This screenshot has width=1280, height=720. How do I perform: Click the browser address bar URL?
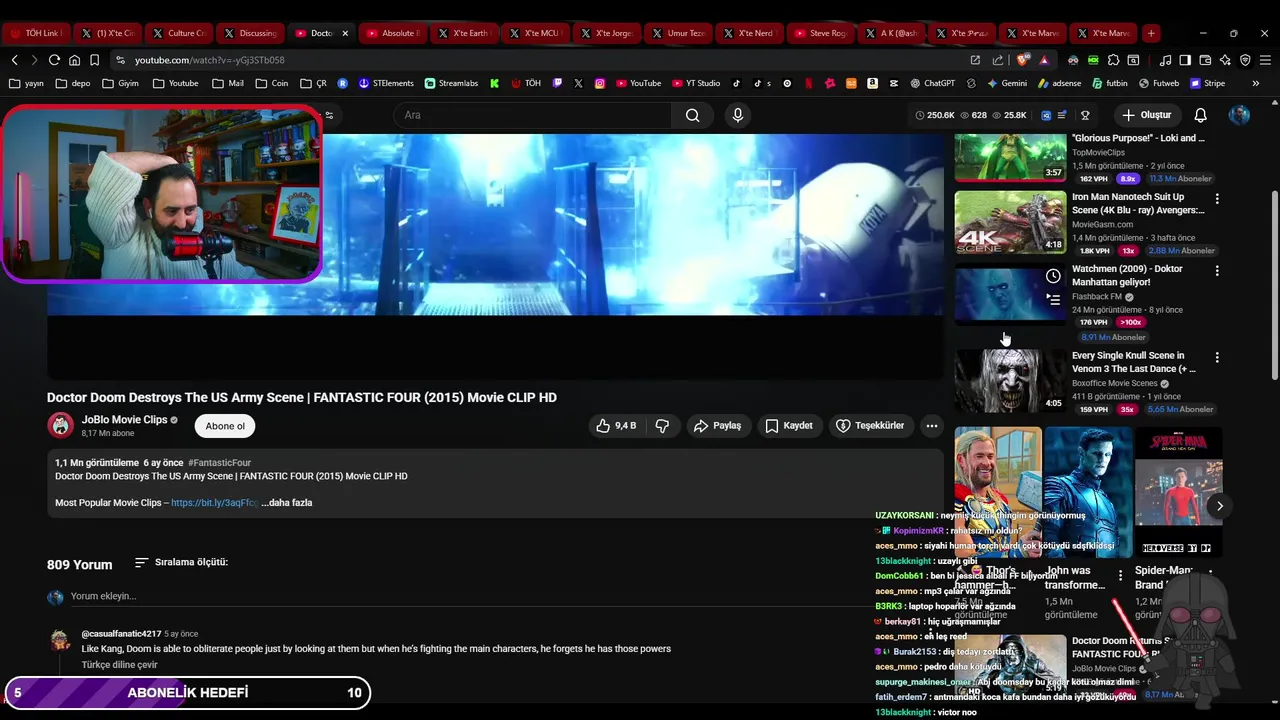[x=210, y=60]
